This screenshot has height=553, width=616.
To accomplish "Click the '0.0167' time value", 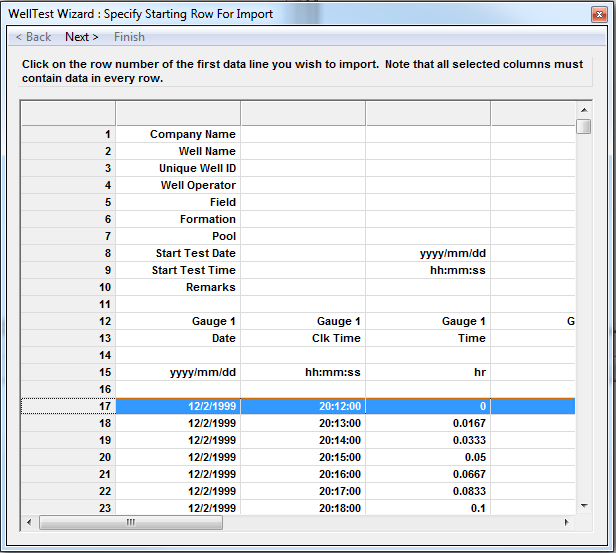I will coord(428,423).
